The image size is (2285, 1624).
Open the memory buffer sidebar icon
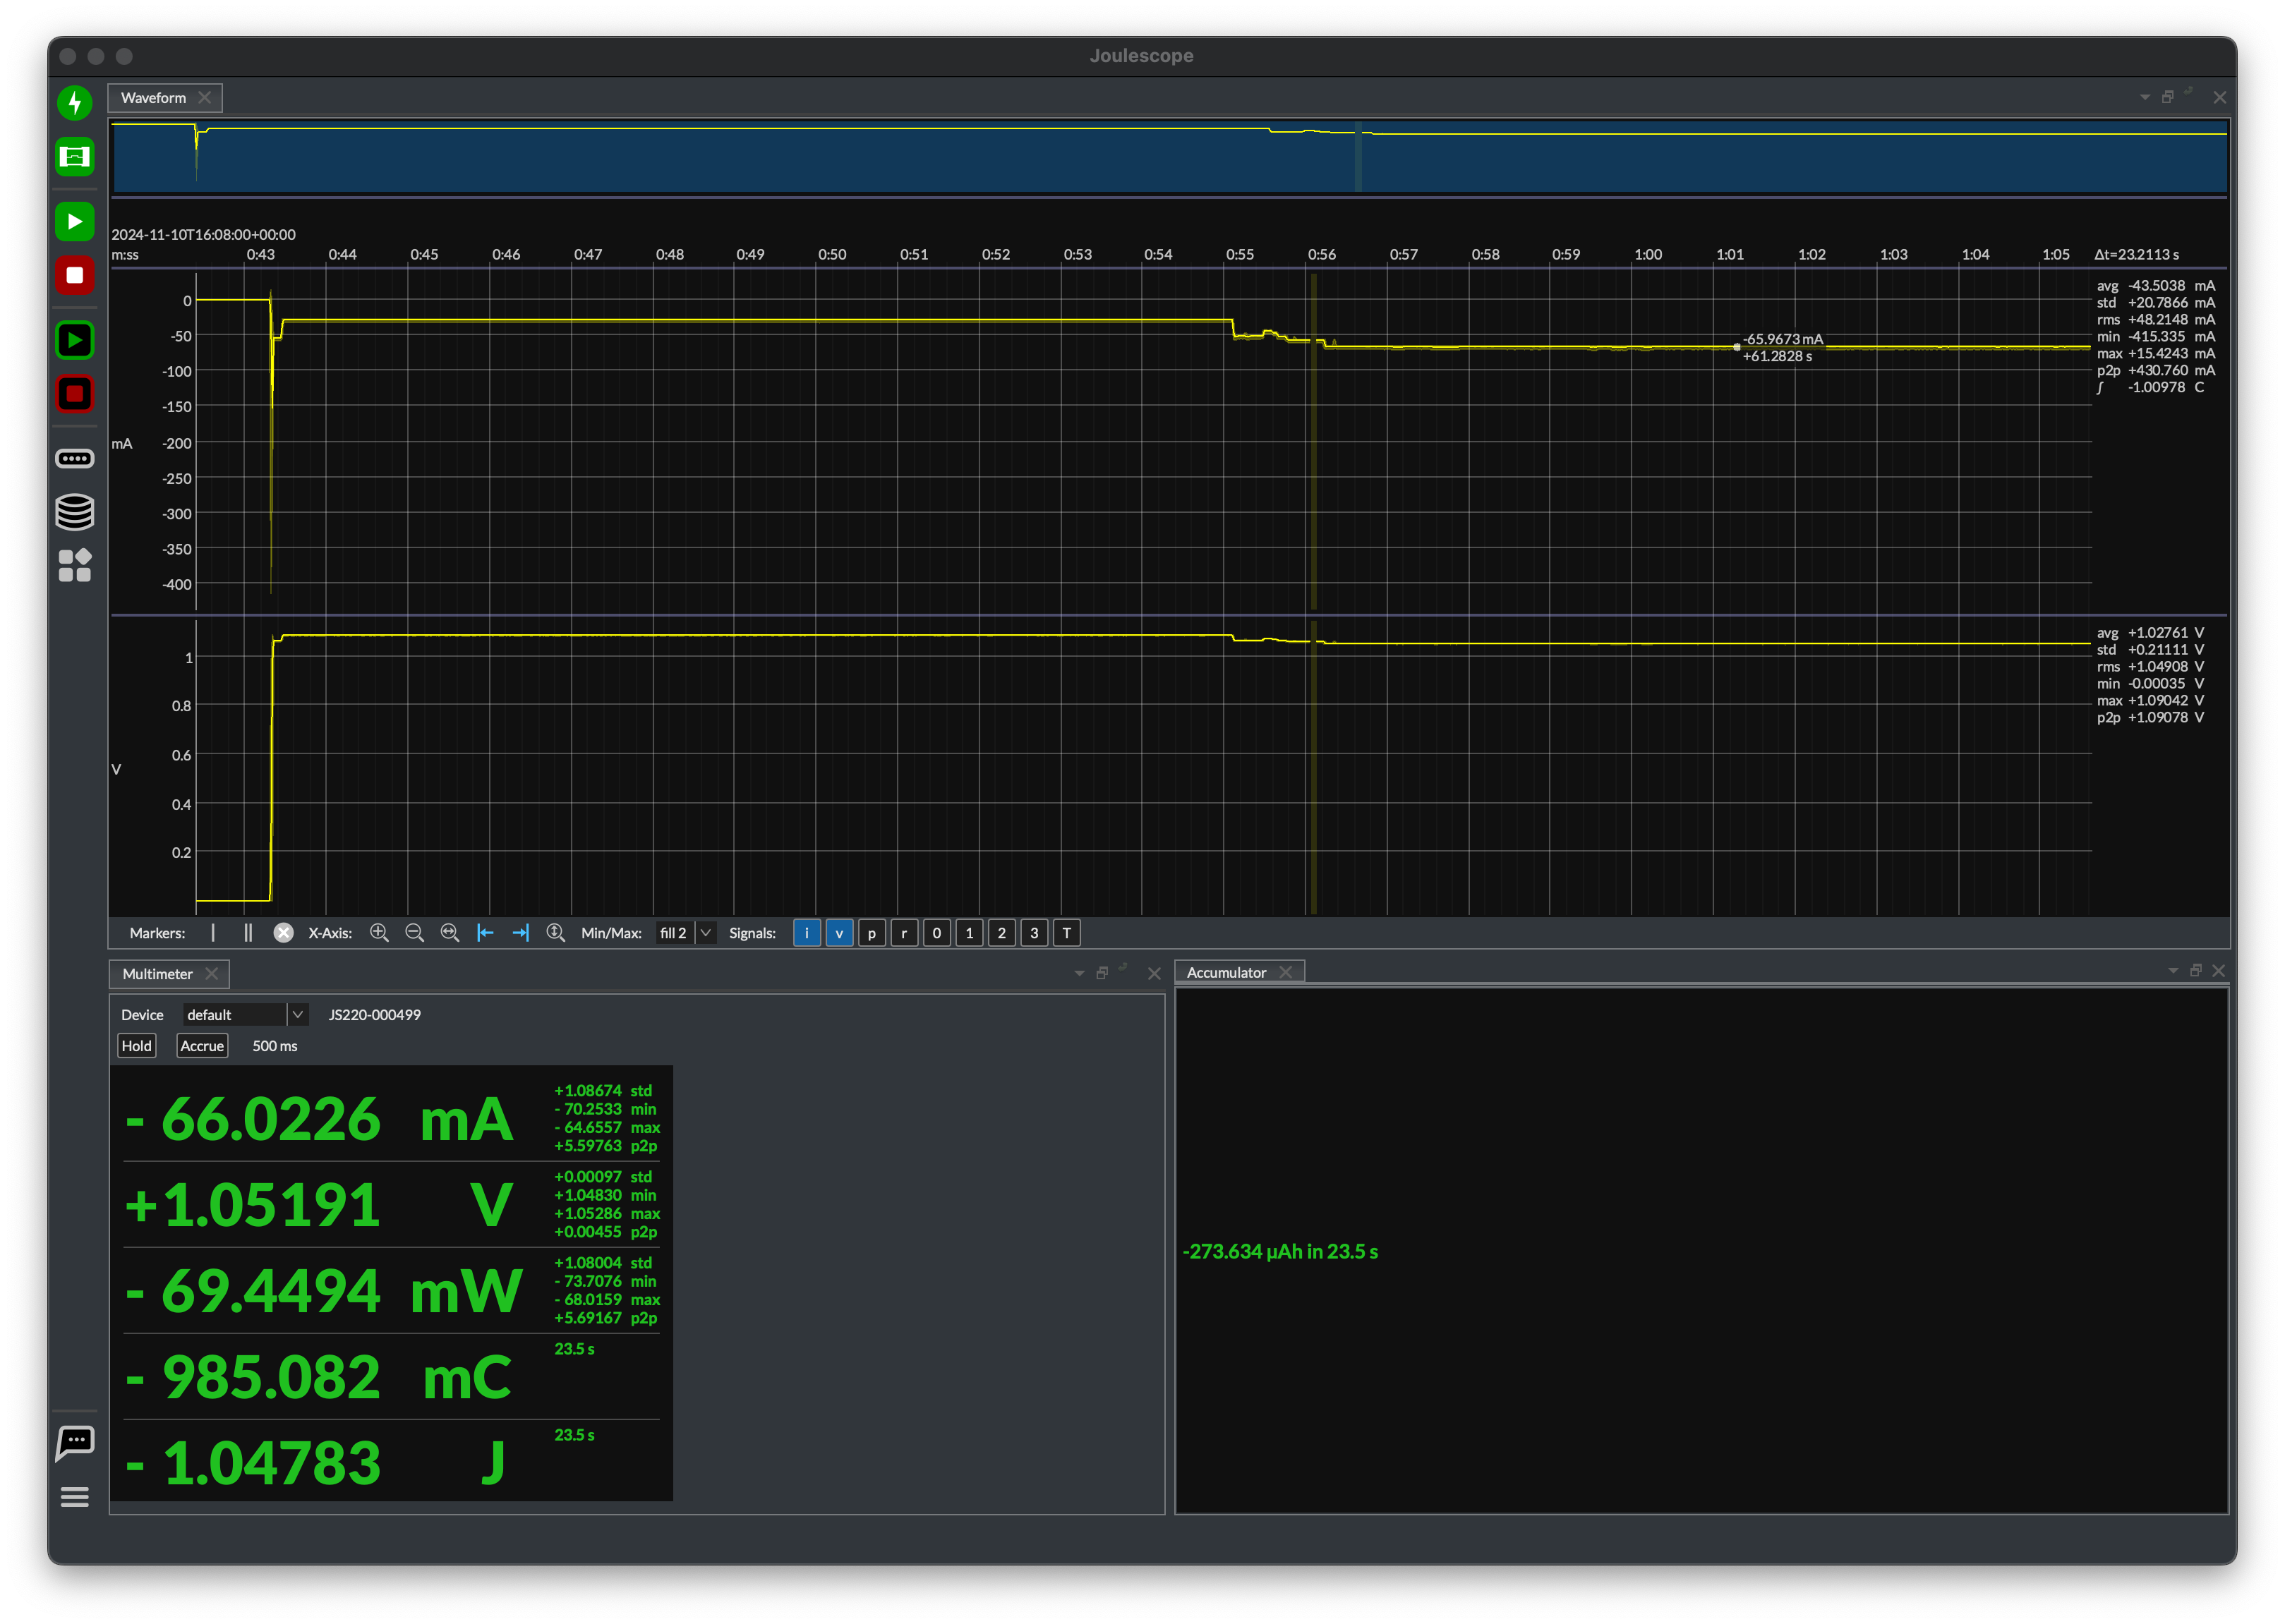[x=75, y=458]
